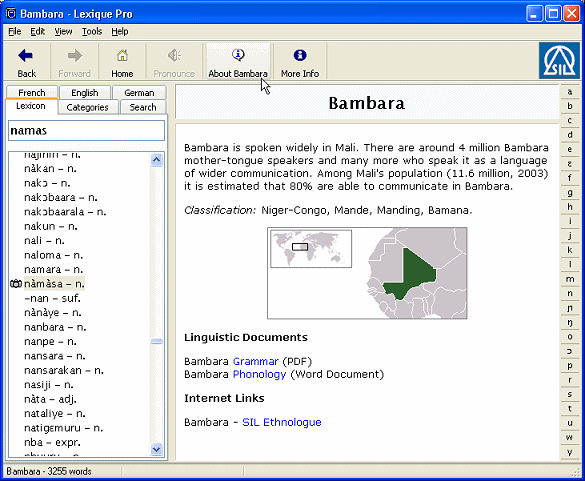
Task: Select the Categories tab
Action: 87,107
